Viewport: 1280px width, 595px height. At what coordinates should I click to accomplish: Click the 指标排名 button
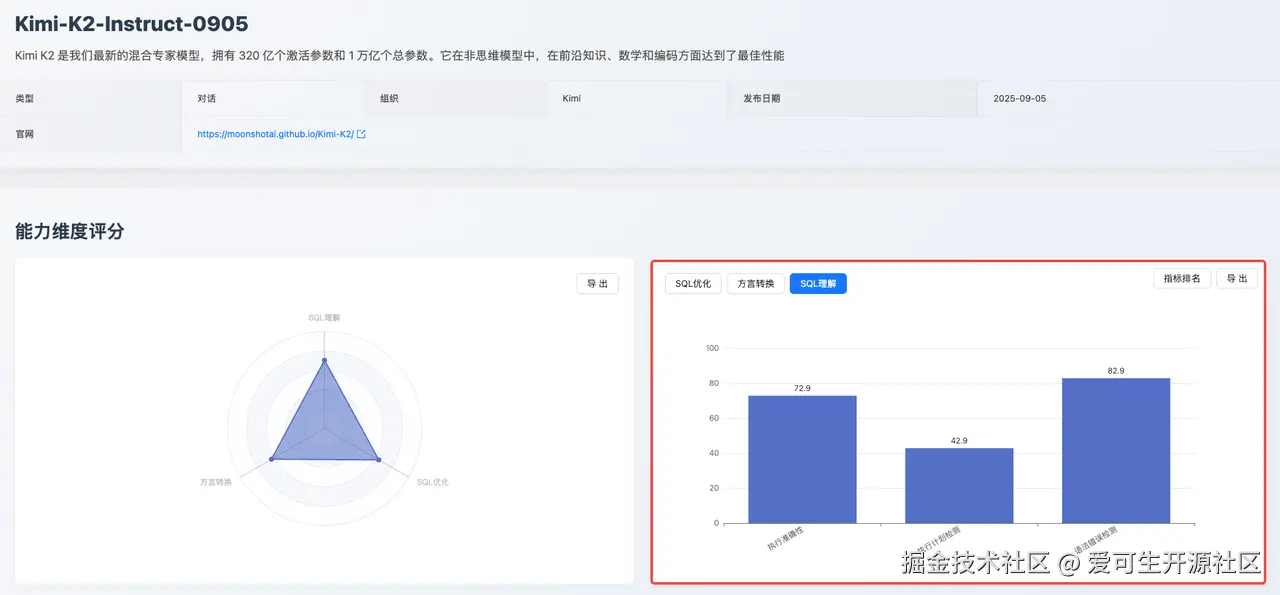point(1182,278)
